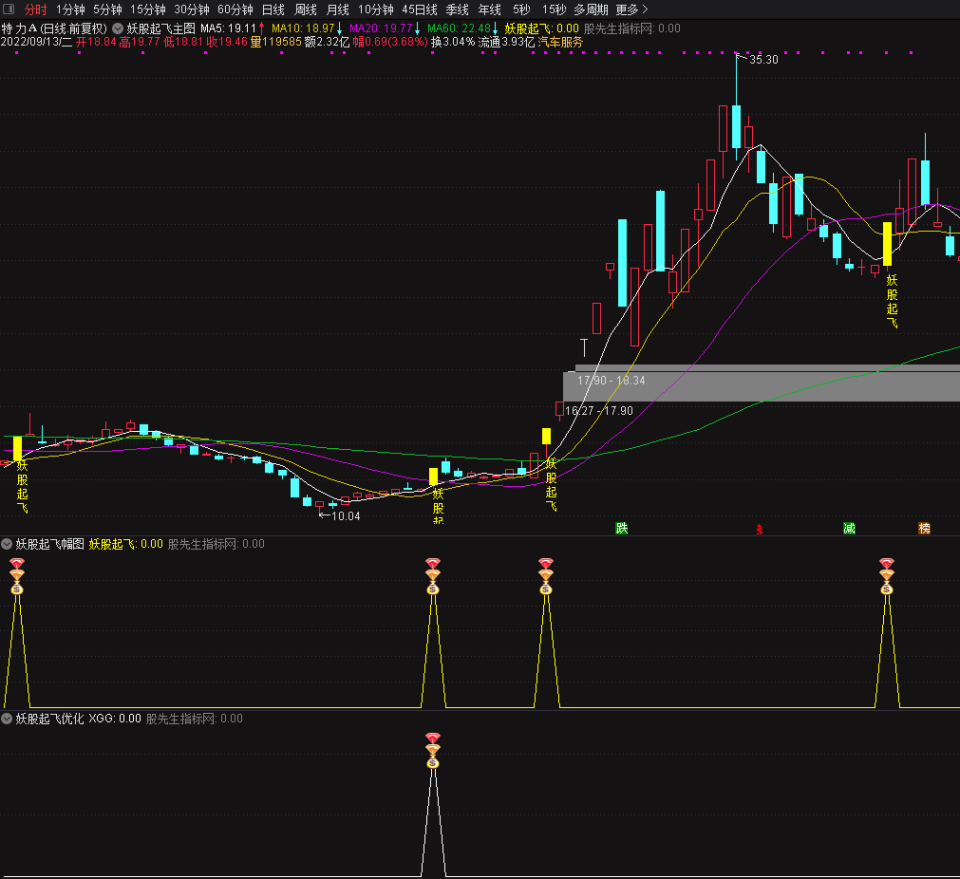The image size is (960, 879).
Task: Select the 60分钟 period tab
Action: [236, 10]
